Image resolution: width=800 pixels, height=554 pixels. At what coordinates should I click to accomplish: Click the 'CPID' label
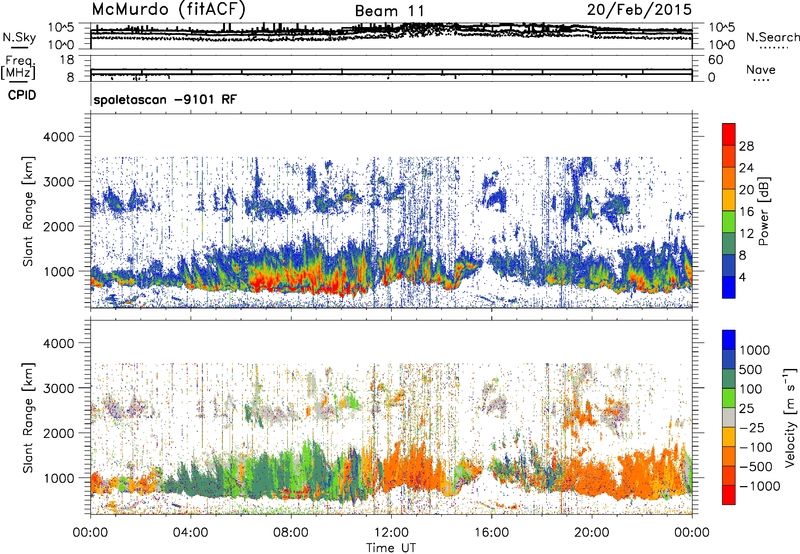pos(22,95)
